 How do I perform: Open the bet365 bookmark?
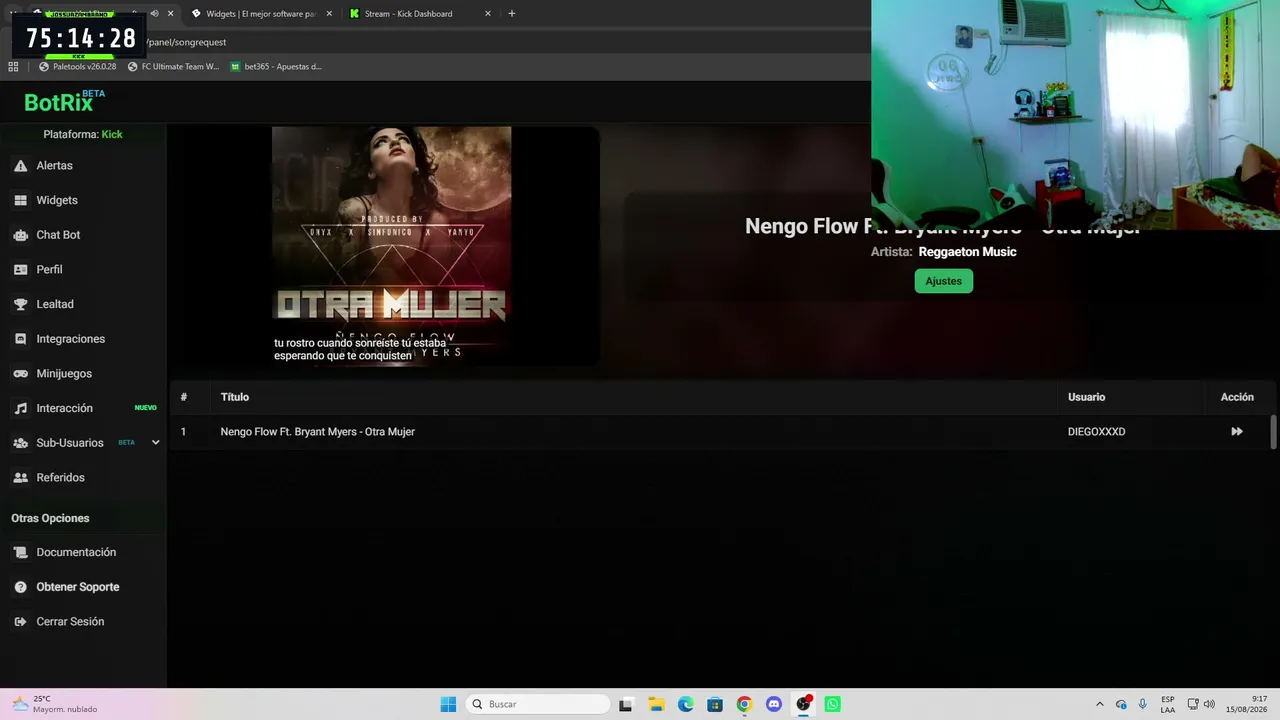click(276, 67)
